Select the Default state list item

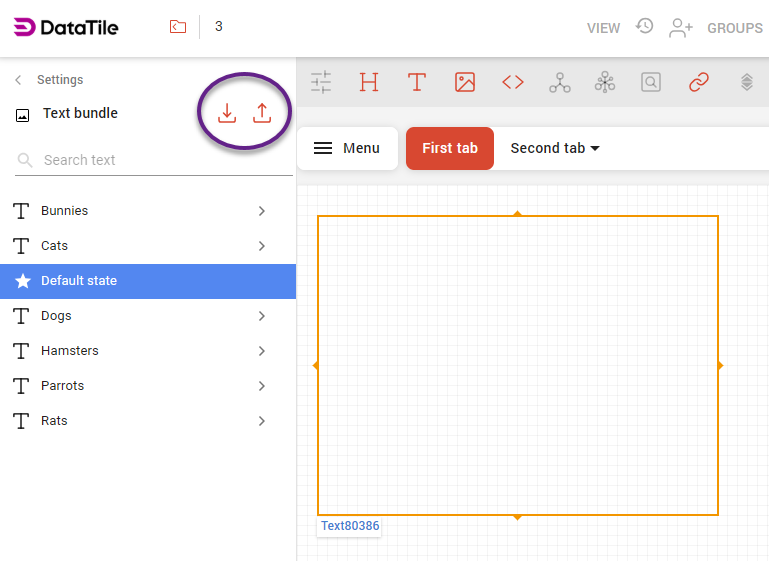[148, 281]
